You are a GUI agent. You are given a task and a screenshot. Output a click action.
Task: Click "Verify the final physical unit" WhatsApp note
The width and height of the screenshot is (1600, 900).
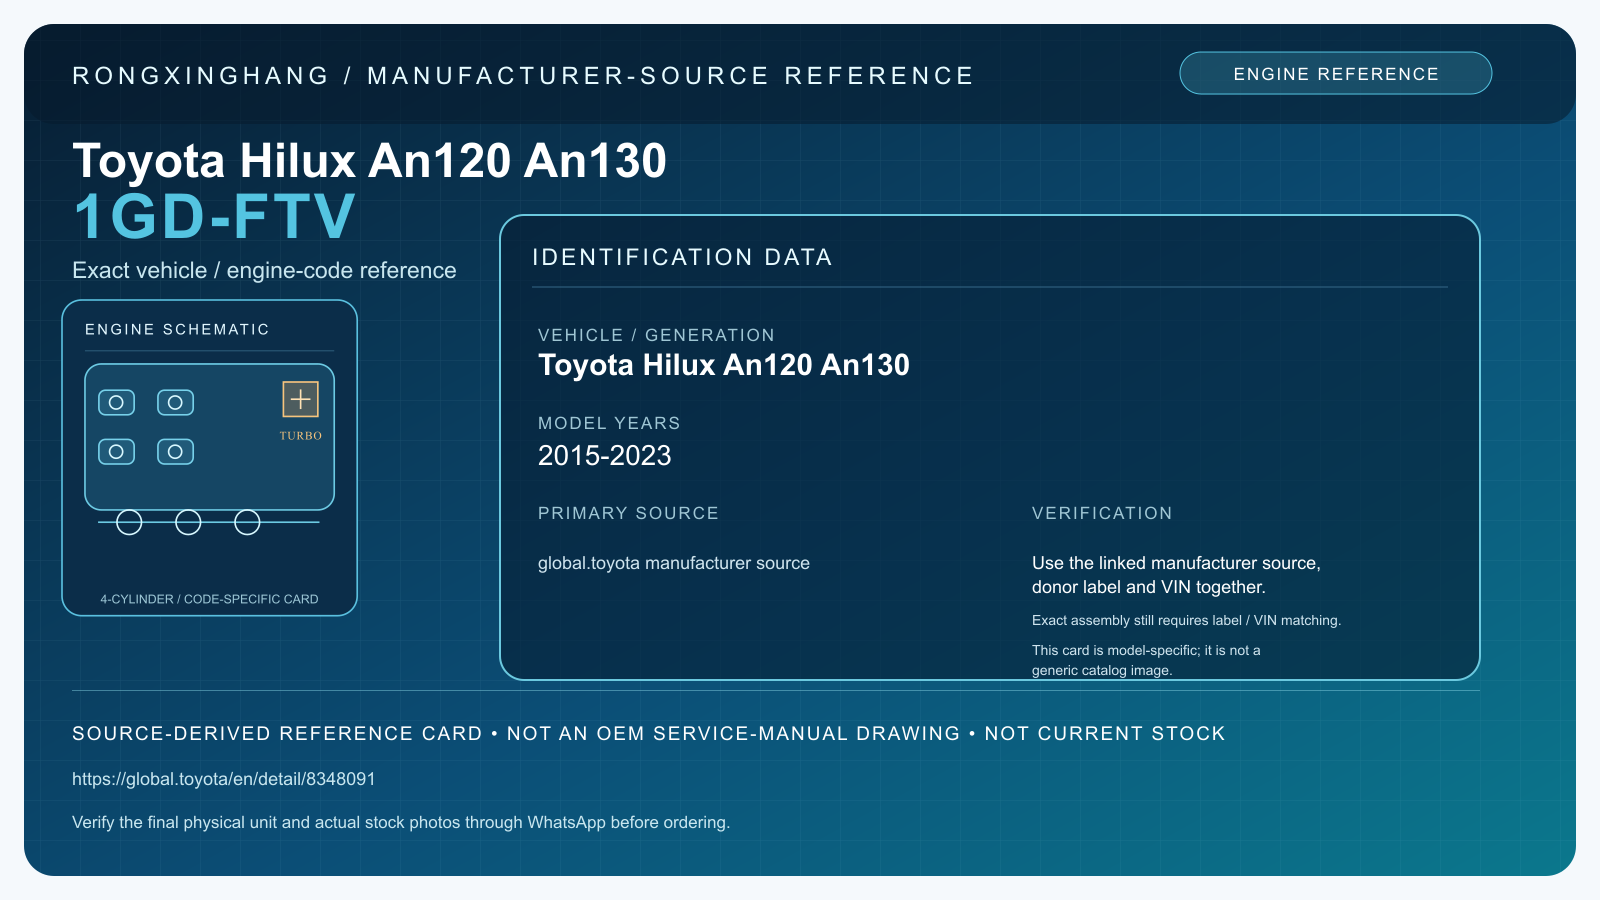click(401, 822)
